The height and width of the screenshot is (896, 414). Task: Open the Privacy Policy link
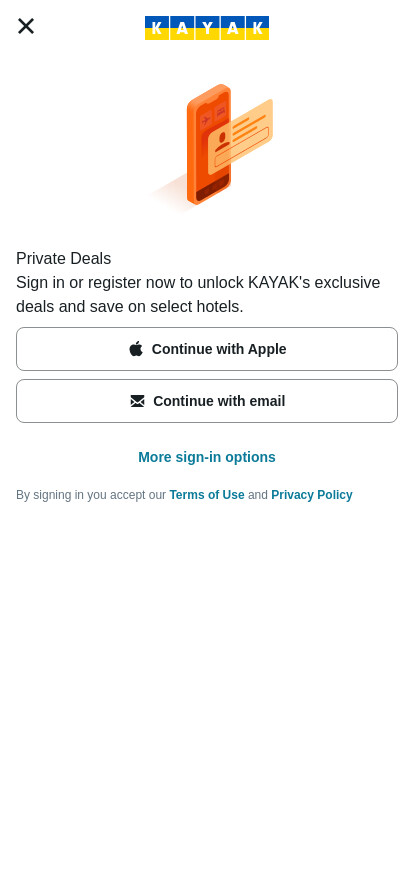pyautogui.click(x=312, y=495)
